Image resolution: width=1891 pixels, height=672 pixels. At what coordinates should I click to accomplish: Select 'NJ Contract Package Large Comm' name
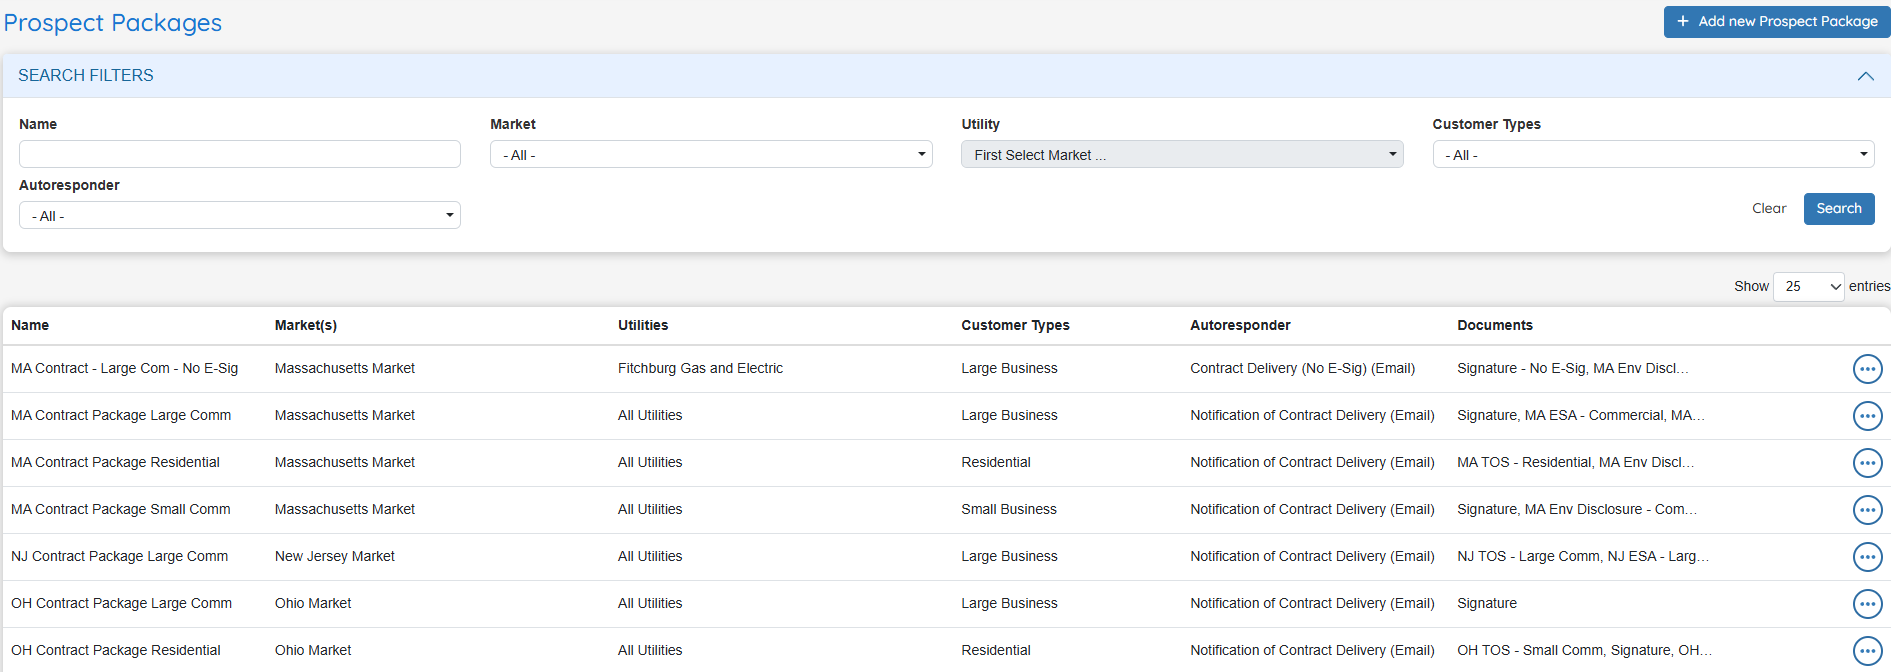120,556
